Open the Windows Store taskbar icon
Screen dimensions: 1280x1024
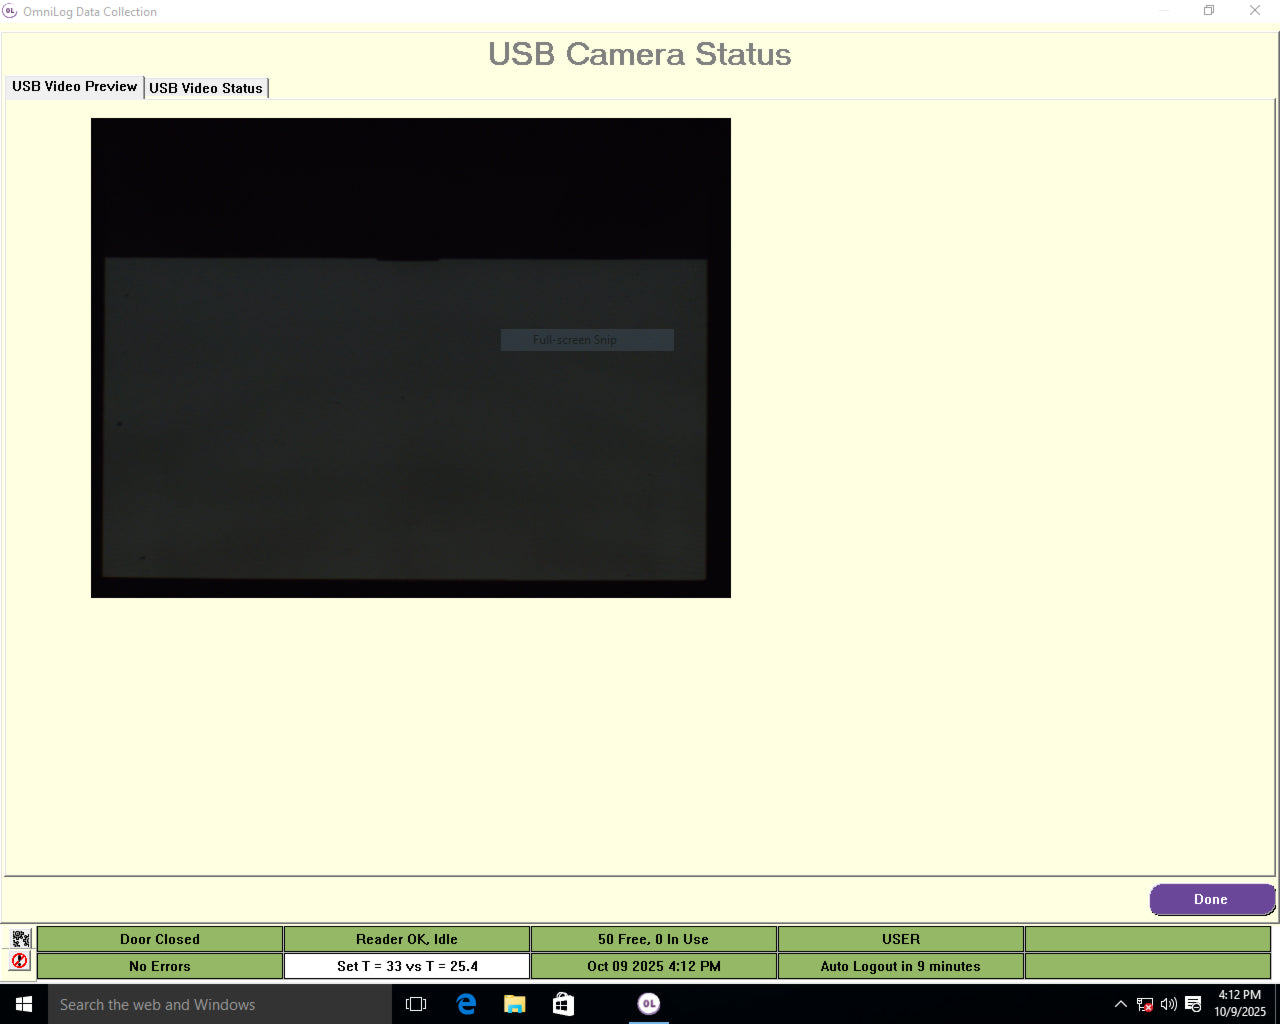click(563, 1004)
